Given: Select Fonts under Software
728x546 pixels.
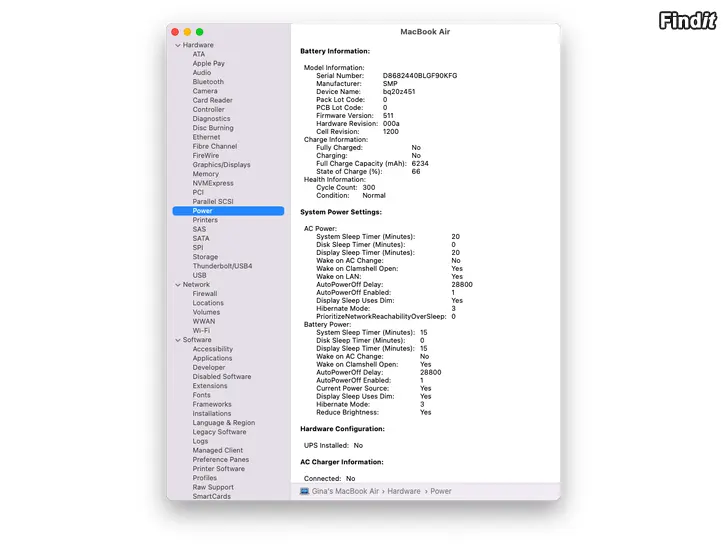Looking at the screenshot, I should pyautogui.click(x=202, y=395).
